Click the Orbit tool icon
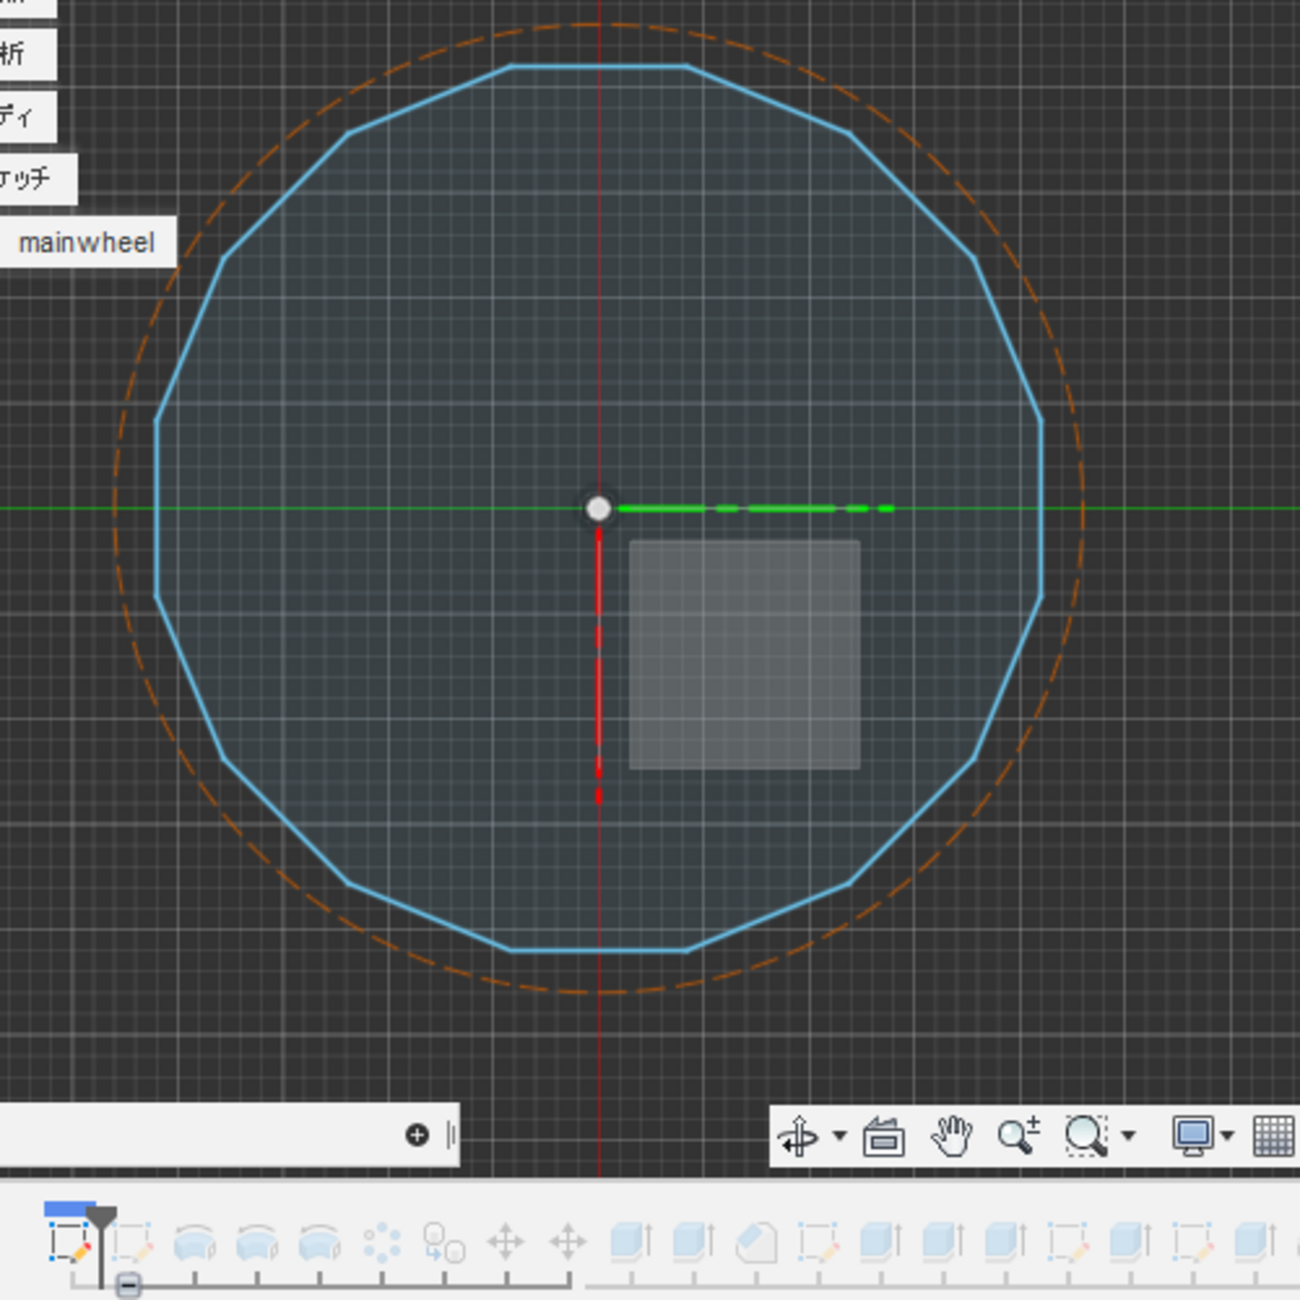Viewport: 1300px width, 1300px height. [x=797, y=1136]
